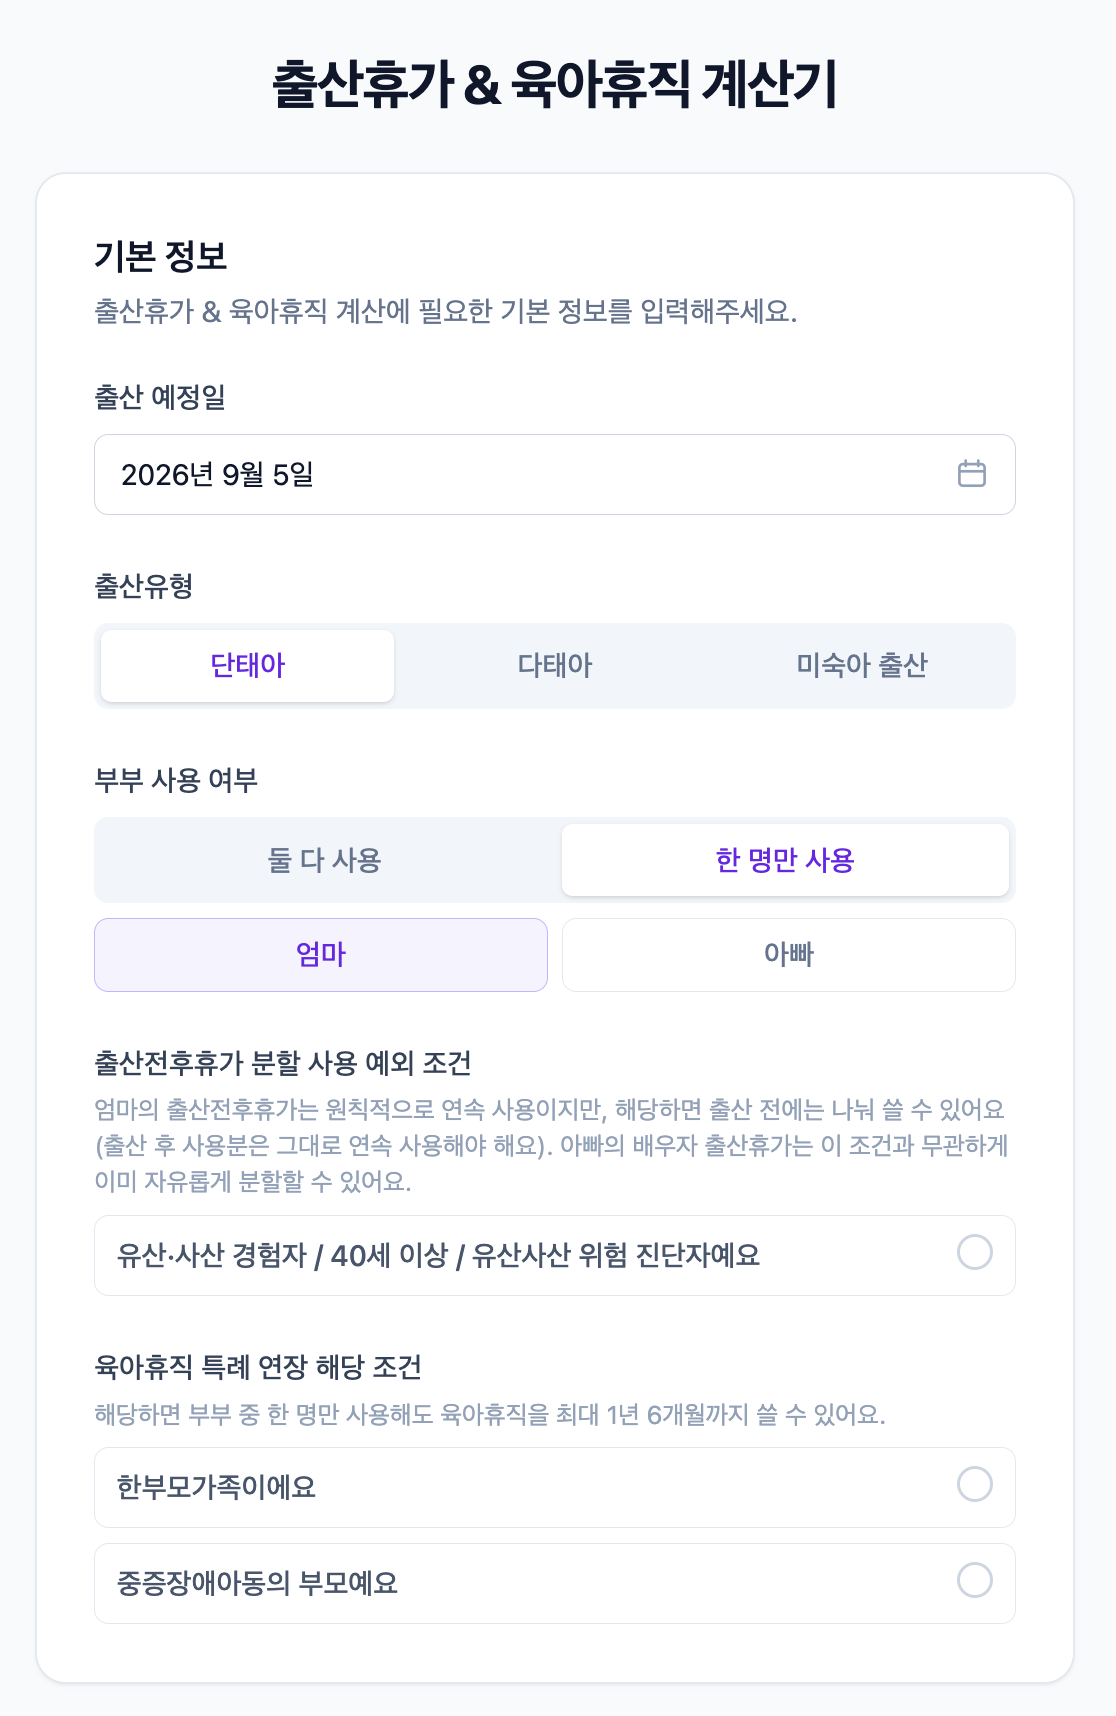This screenshot has height=1716, width=1116.
Task: Select the 한 명만 사용 option
Action: [785, 860]
